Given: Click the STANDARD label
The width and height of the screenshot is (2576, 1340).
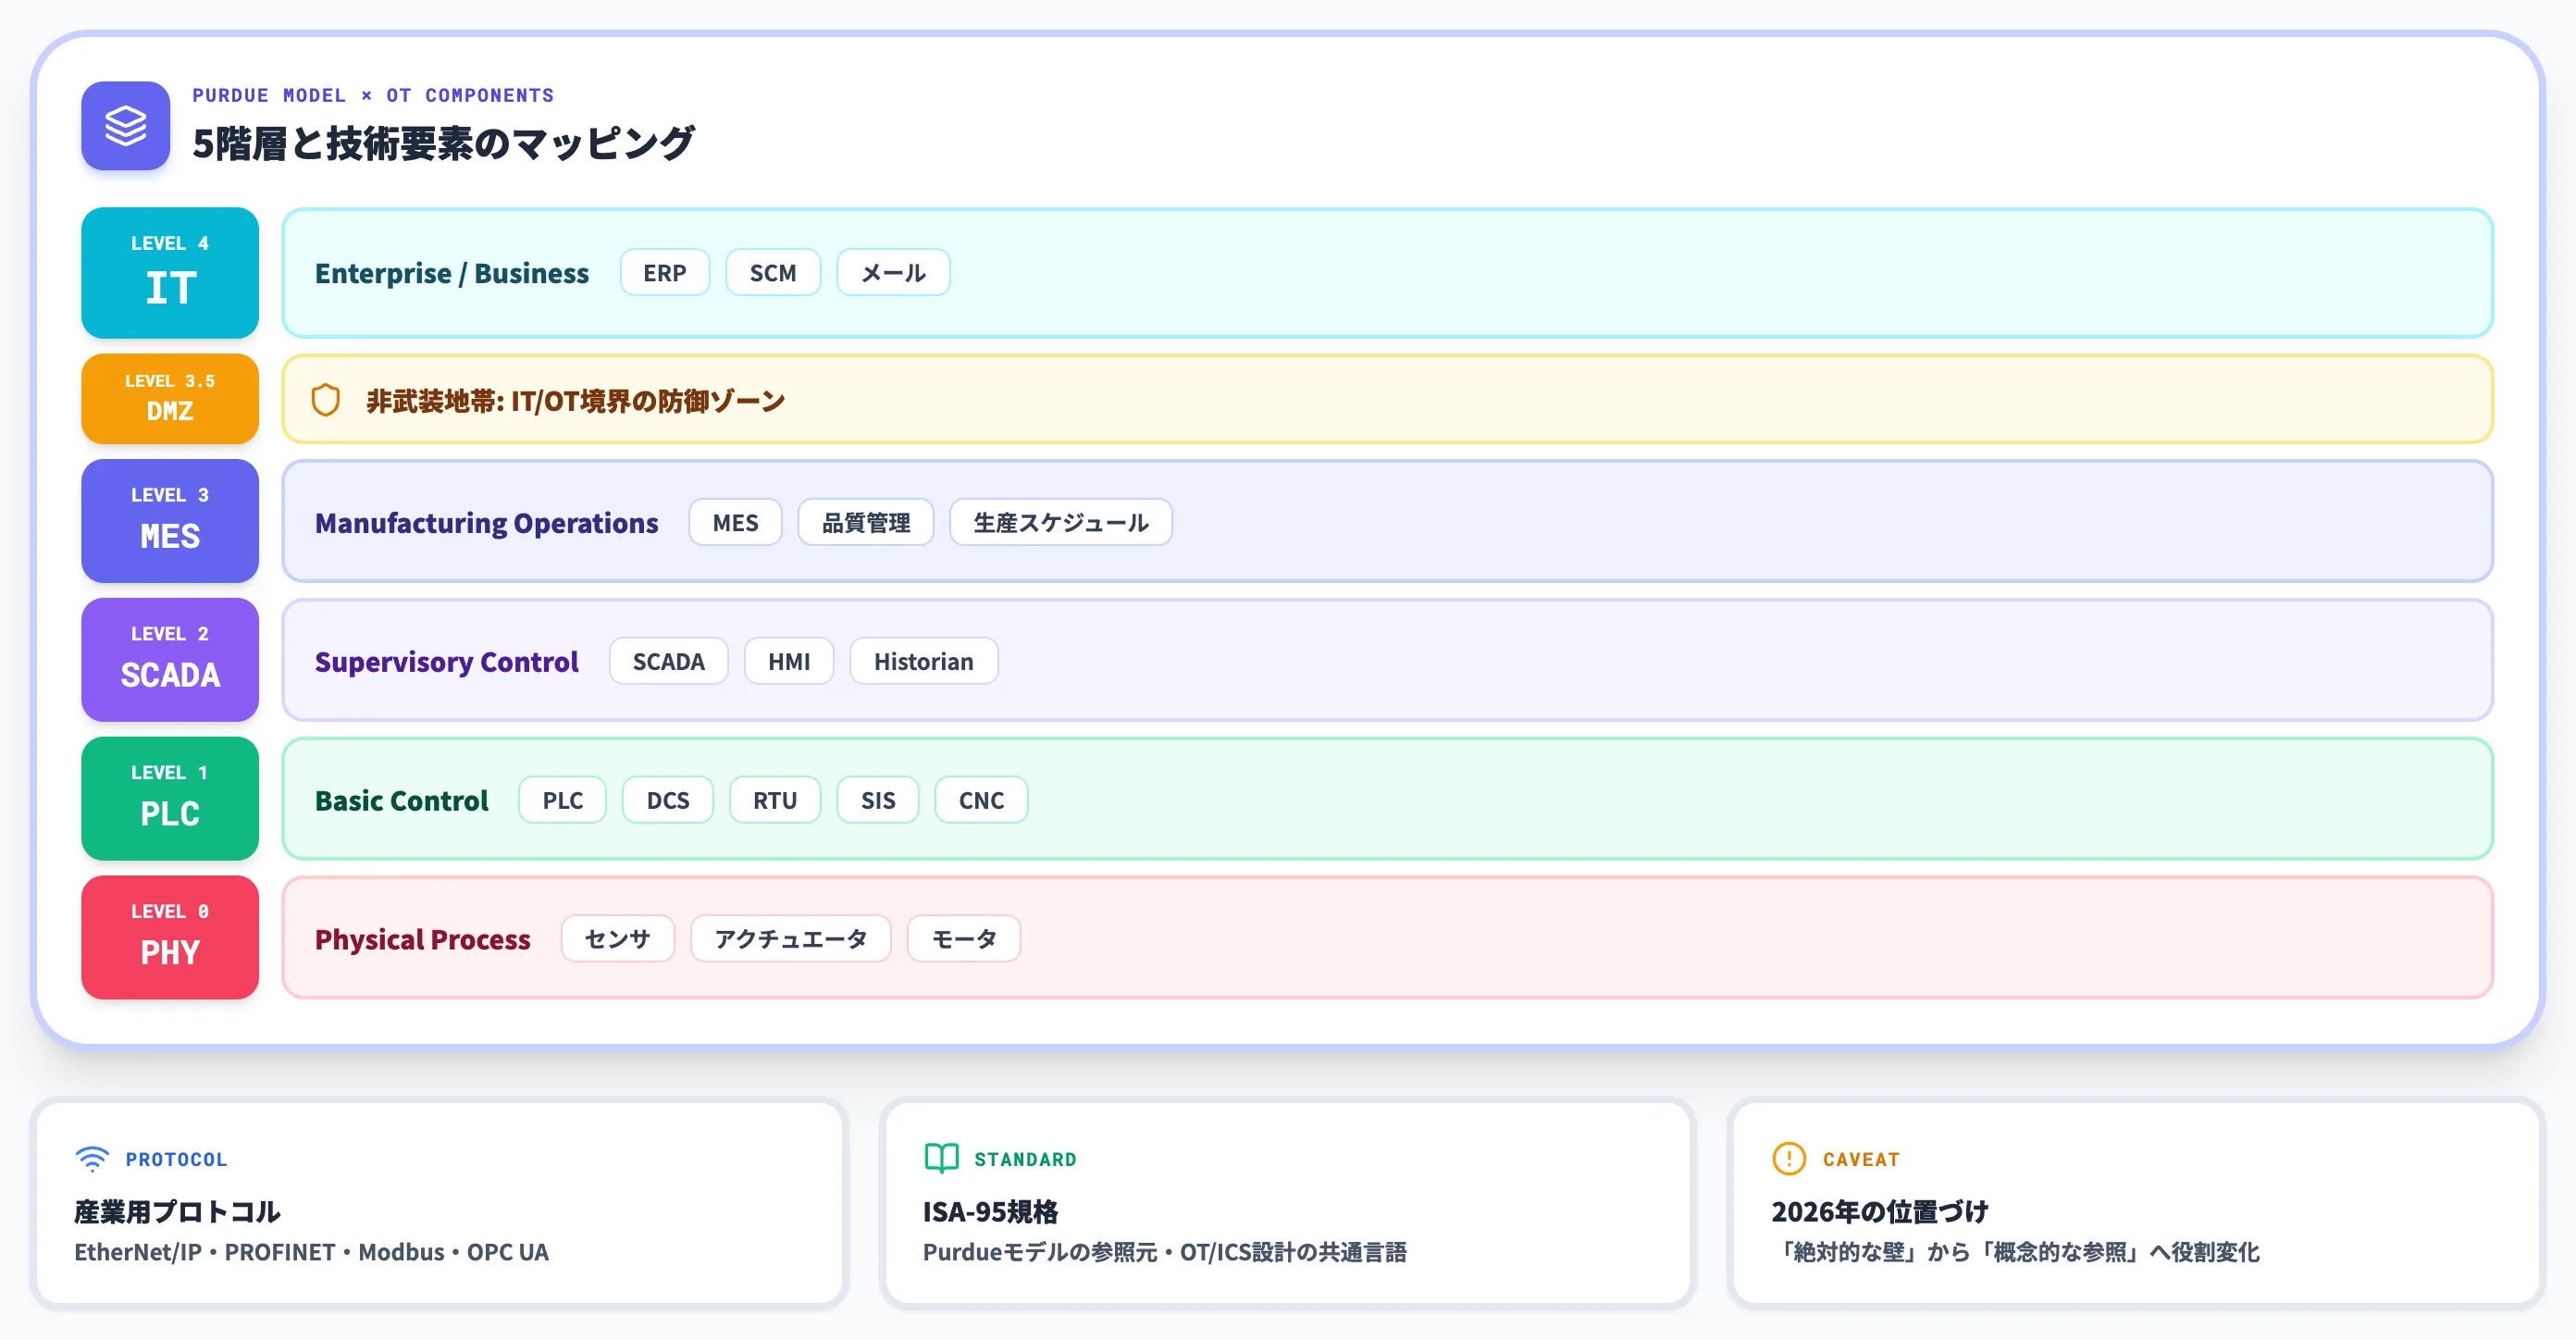Looking at the screenshot, I should [1026, 1159].
